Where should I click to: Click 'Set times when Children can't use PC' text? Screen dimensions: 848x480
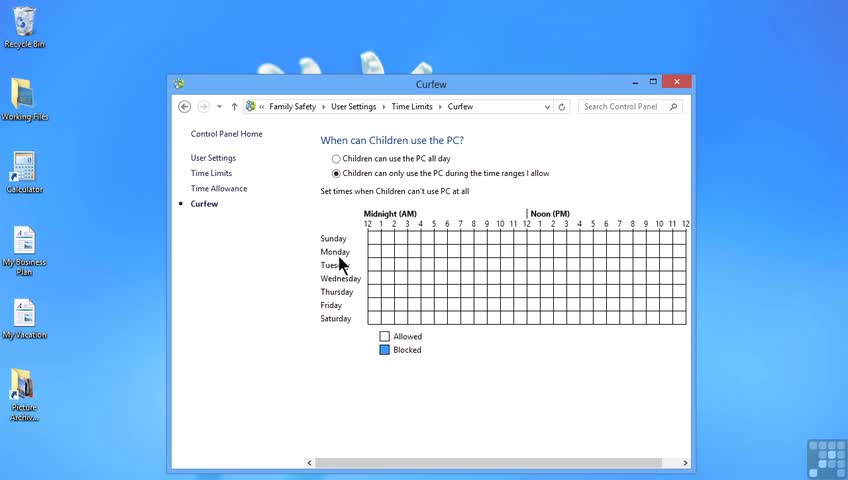point(395,191)
